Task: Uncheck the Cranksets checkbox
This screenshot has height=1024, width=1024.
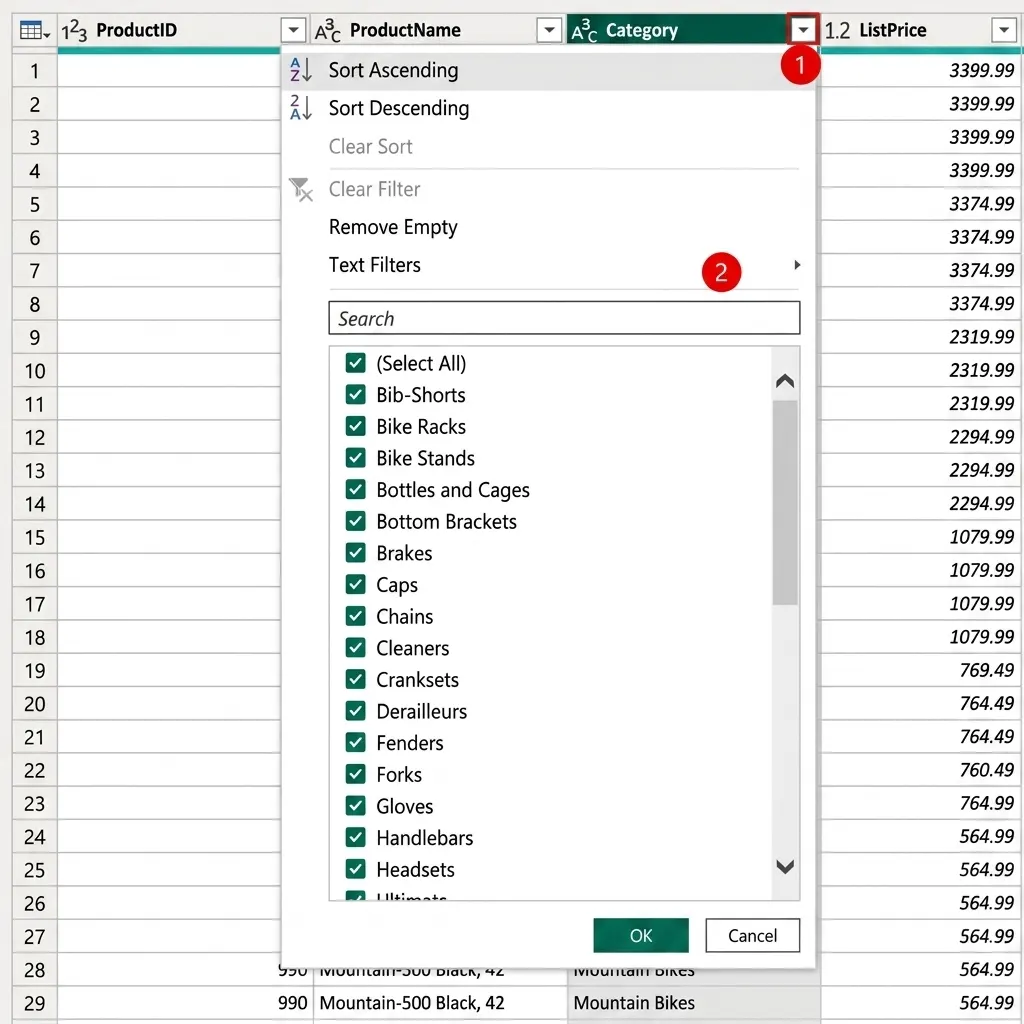Action: 356,679
